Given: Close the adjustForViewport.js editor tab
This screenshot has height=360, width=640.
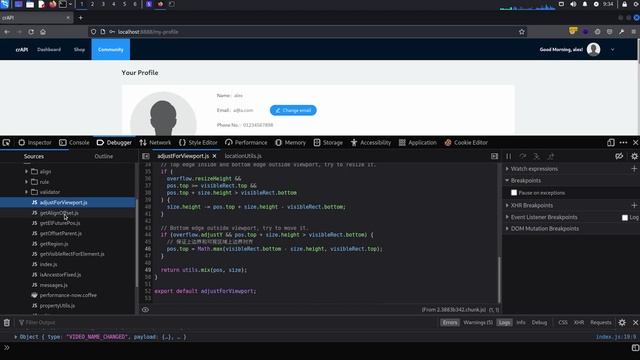Looking at the screenshot, I should 214,156.
